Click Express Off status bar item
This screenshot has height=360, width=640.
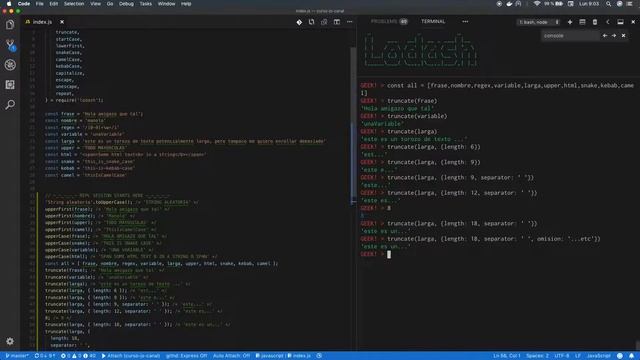coord(187,356)
